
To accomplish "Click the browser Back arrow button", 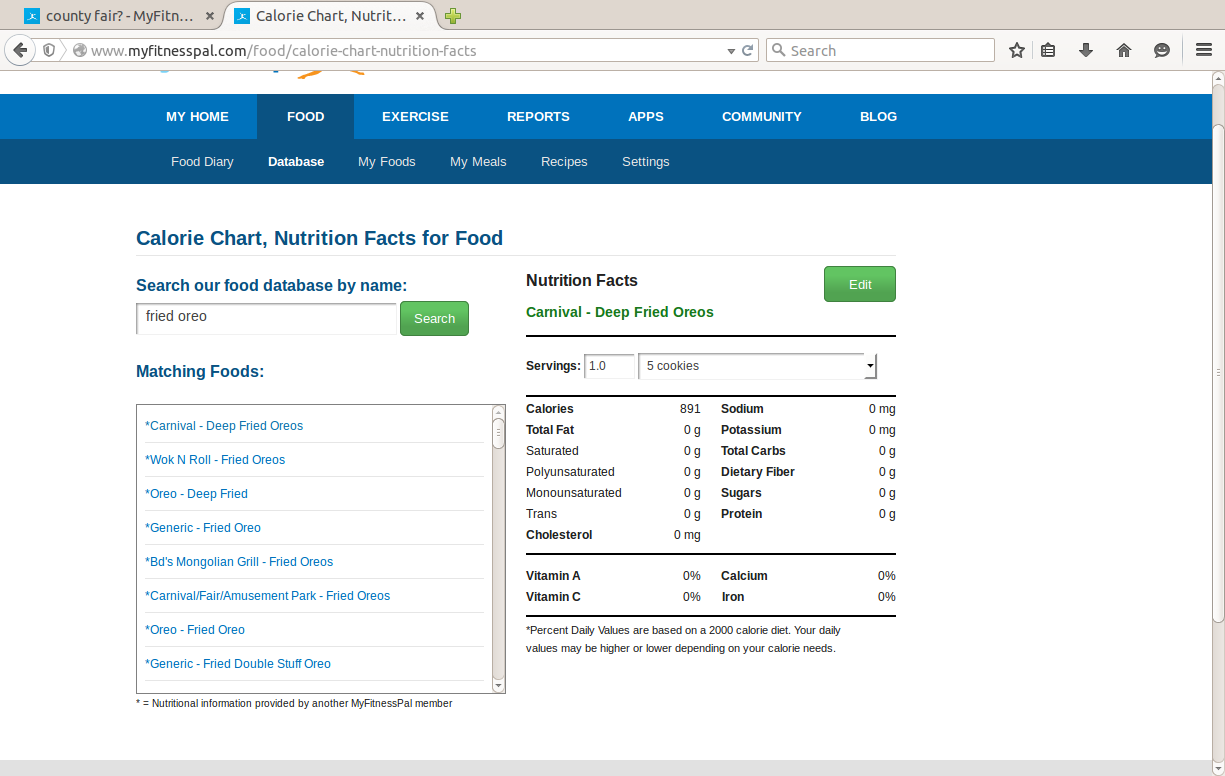I will [20, 50].
